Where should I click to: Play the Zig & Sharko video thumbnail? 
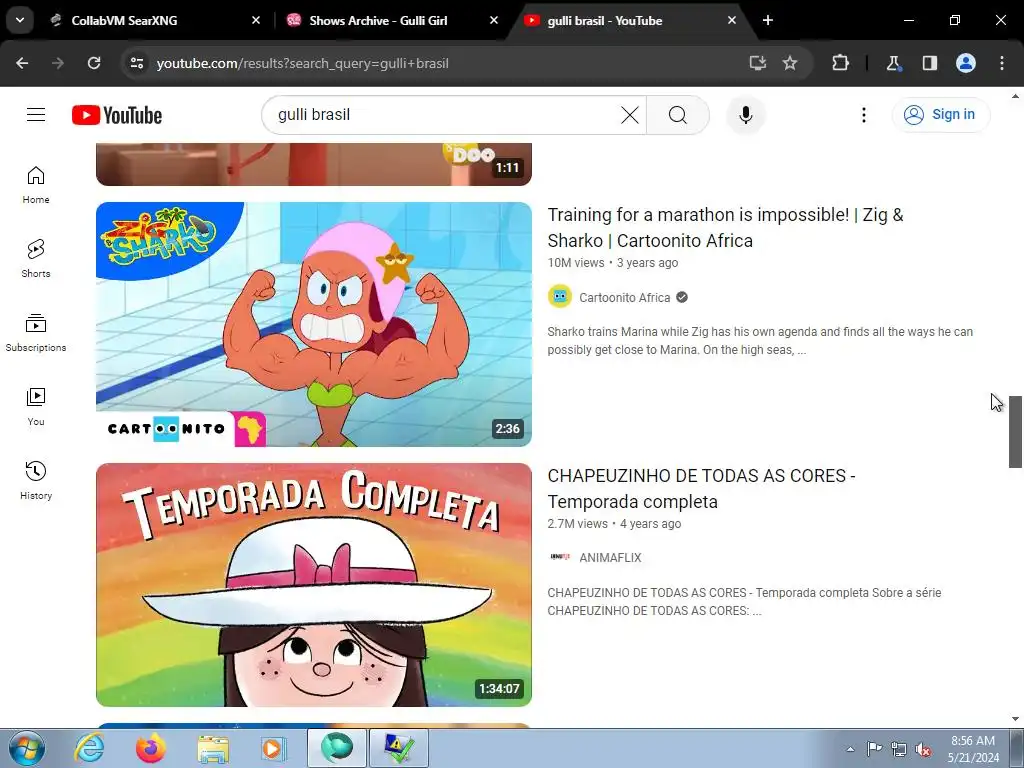tap(313, 324)
